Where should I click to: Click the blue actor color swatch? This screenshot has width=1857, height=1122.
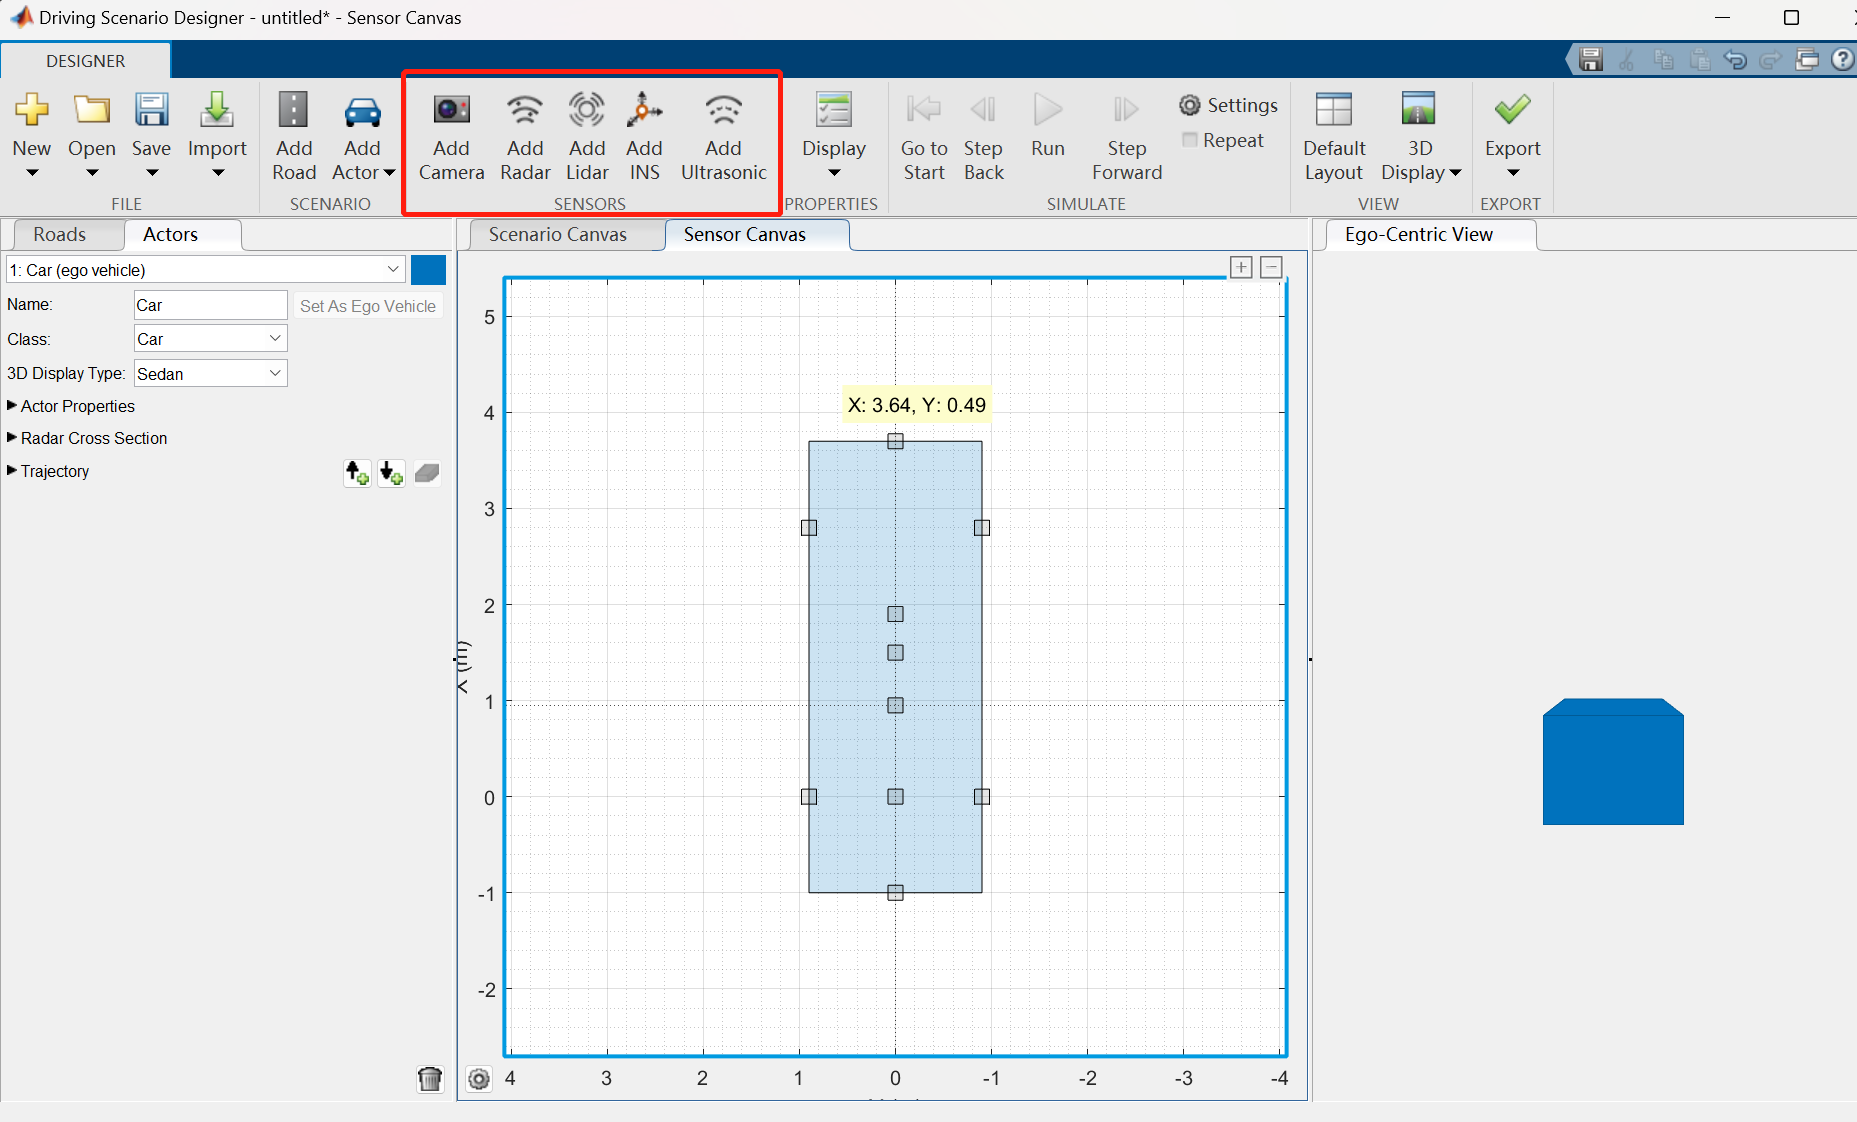(428, 270)
